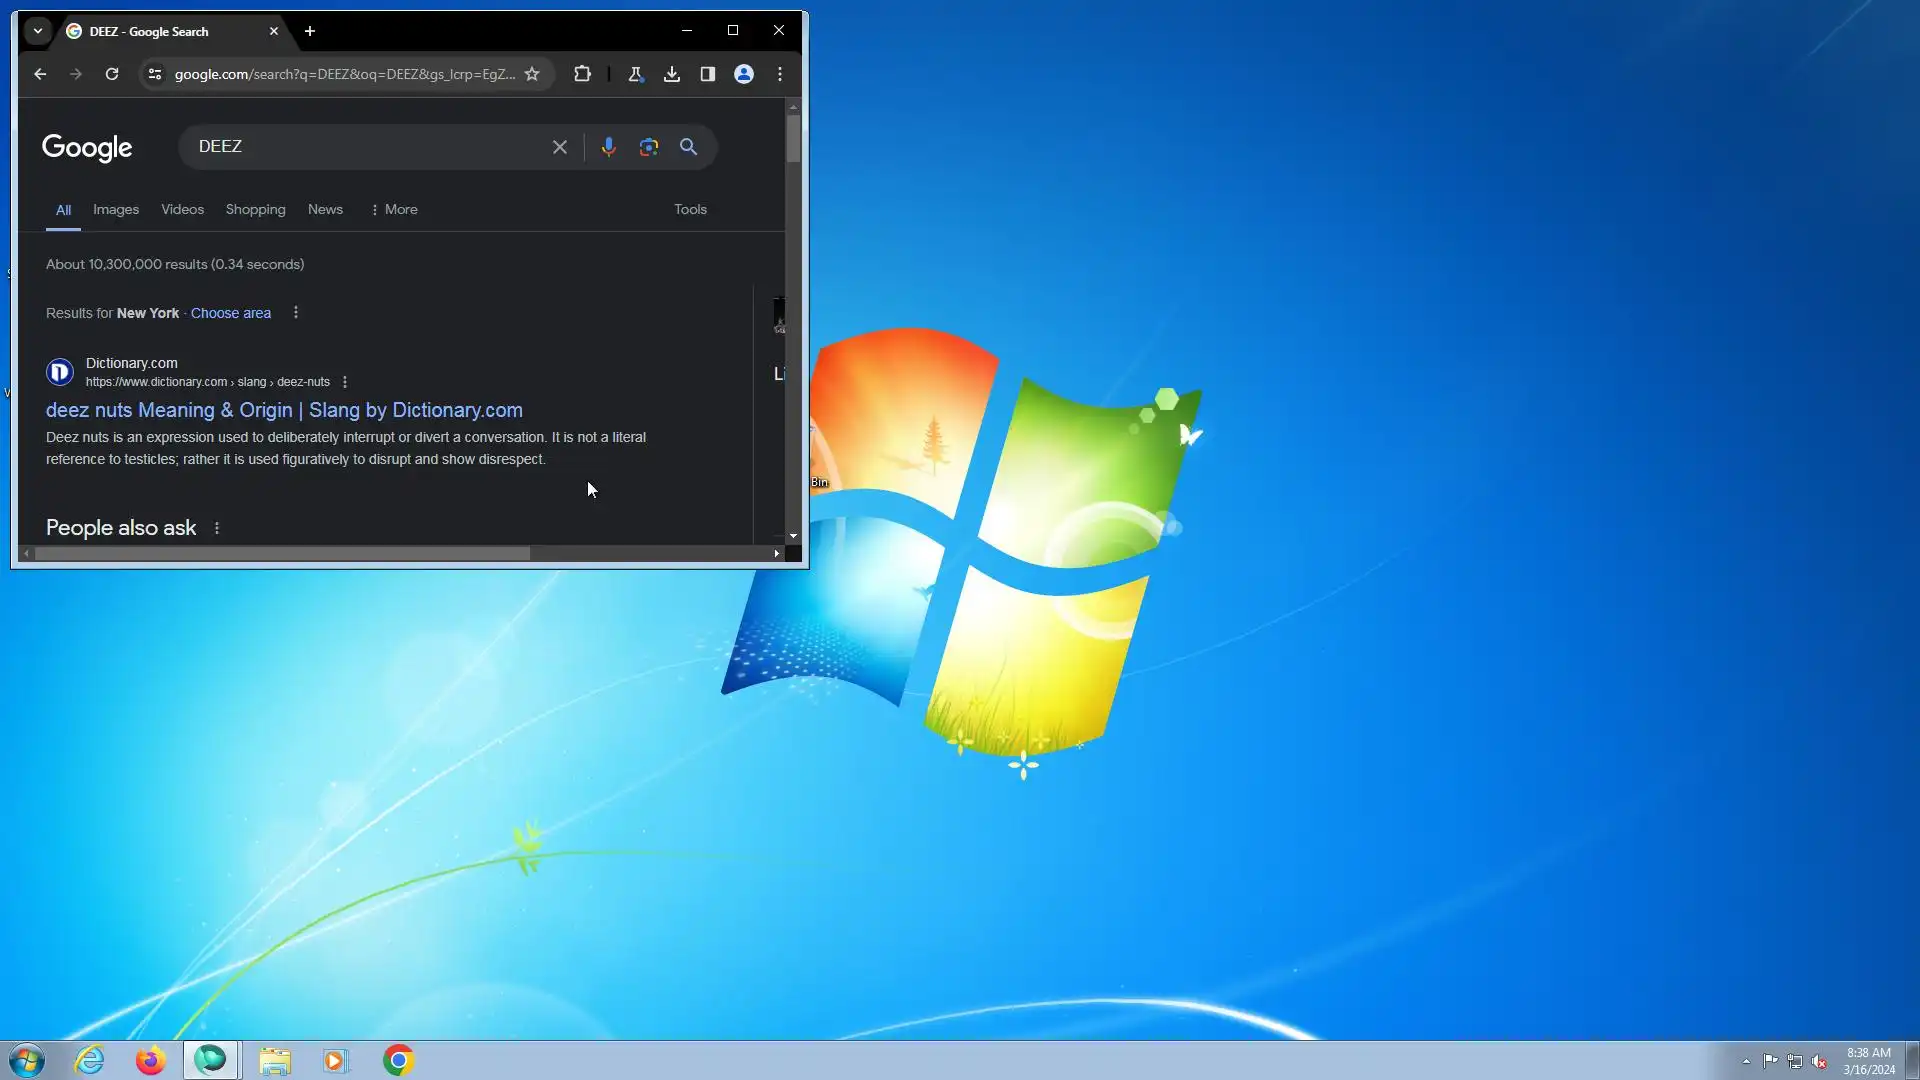The image size is (1920, 1080).
Task: Click the voice search microphone icon
Action: pos(608,147)
